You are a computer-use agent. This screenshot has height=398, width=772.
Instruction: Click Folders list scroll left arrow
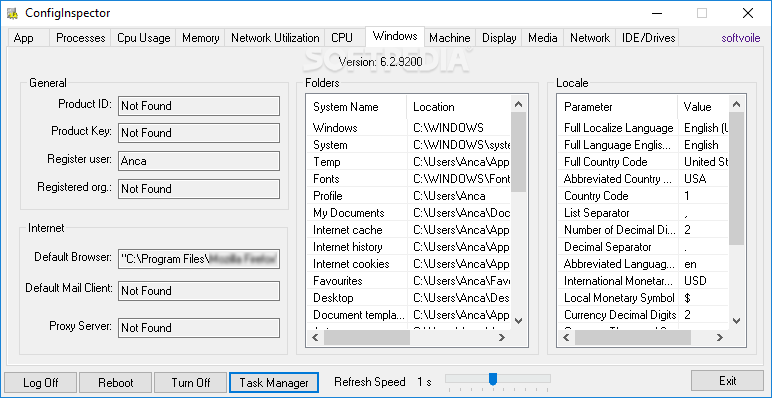tap(315, 337)
